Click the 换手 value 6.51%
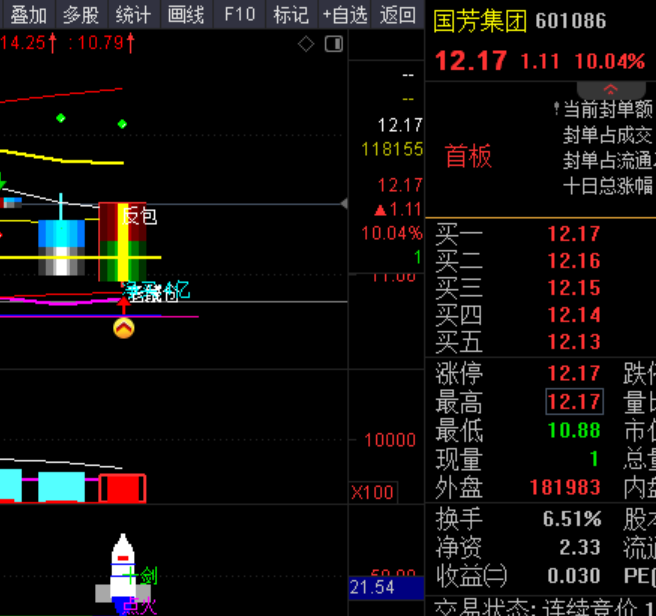Screen dimensions: 656x616 click(572, 519)
